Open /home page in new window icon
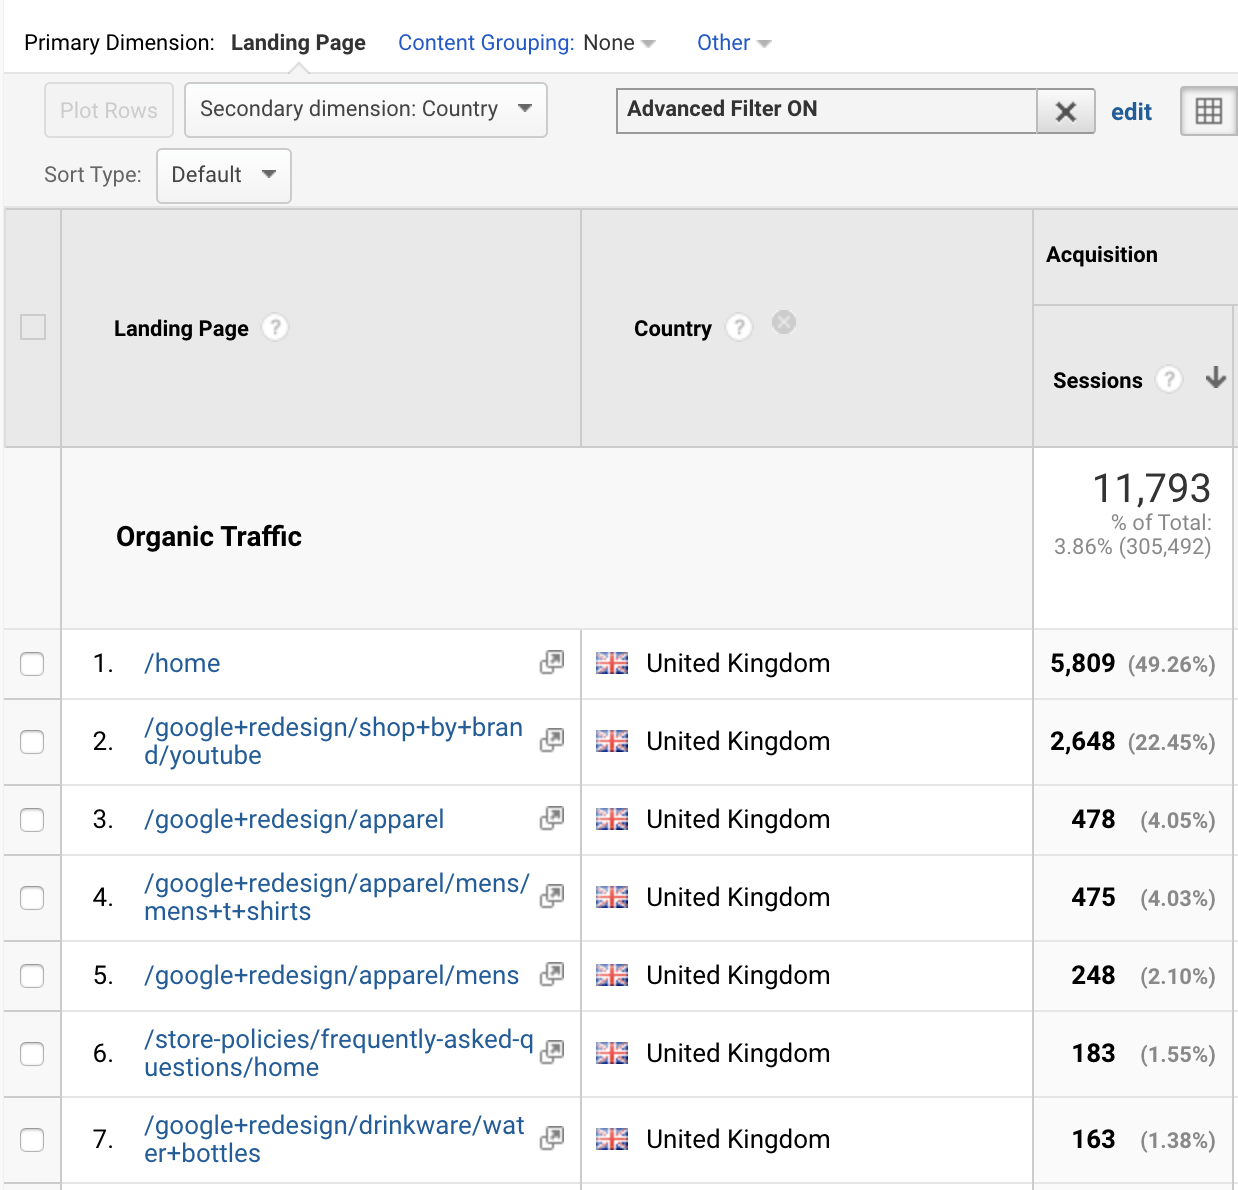 pyautogui.click(x=552, y=663)
